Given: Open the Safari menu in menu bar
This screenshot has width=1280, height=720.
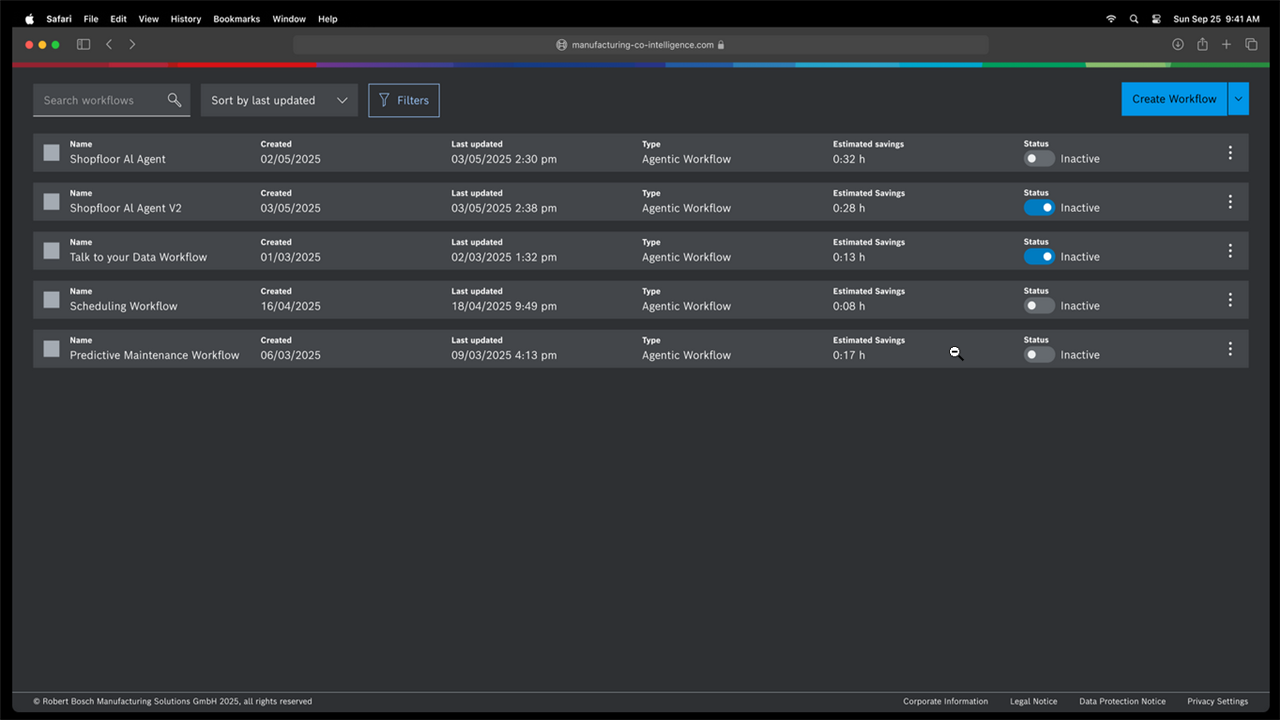Looking at the screenshot, I should pos(59,19).
